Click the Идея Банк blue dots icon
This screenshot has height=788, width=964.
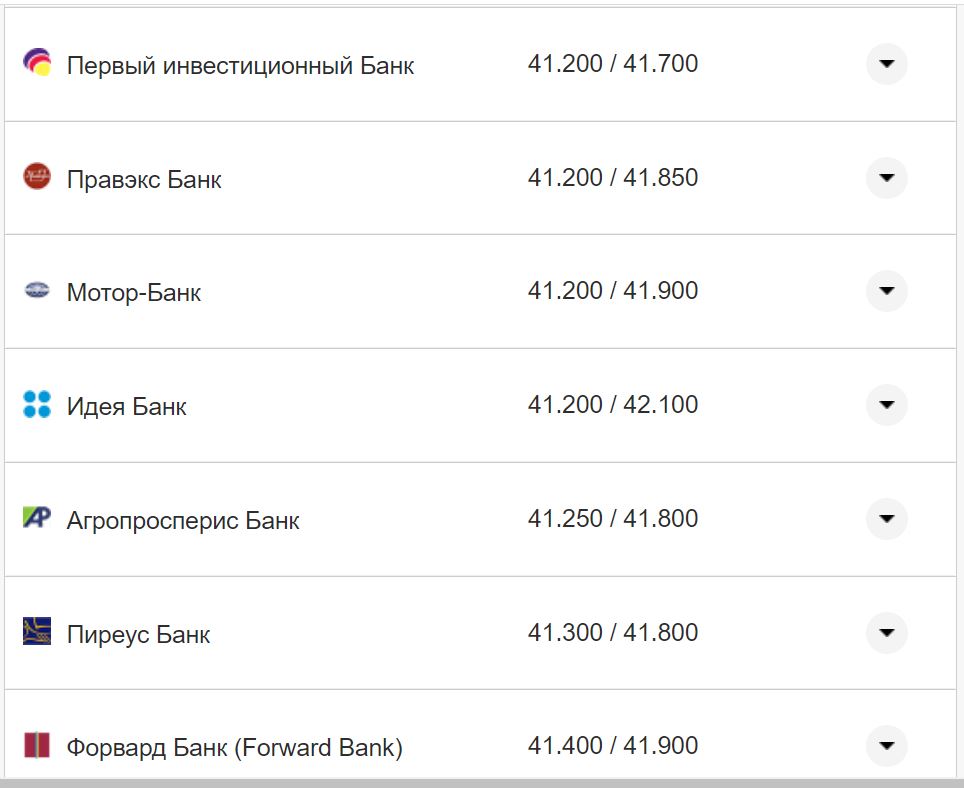click(37, 405)
